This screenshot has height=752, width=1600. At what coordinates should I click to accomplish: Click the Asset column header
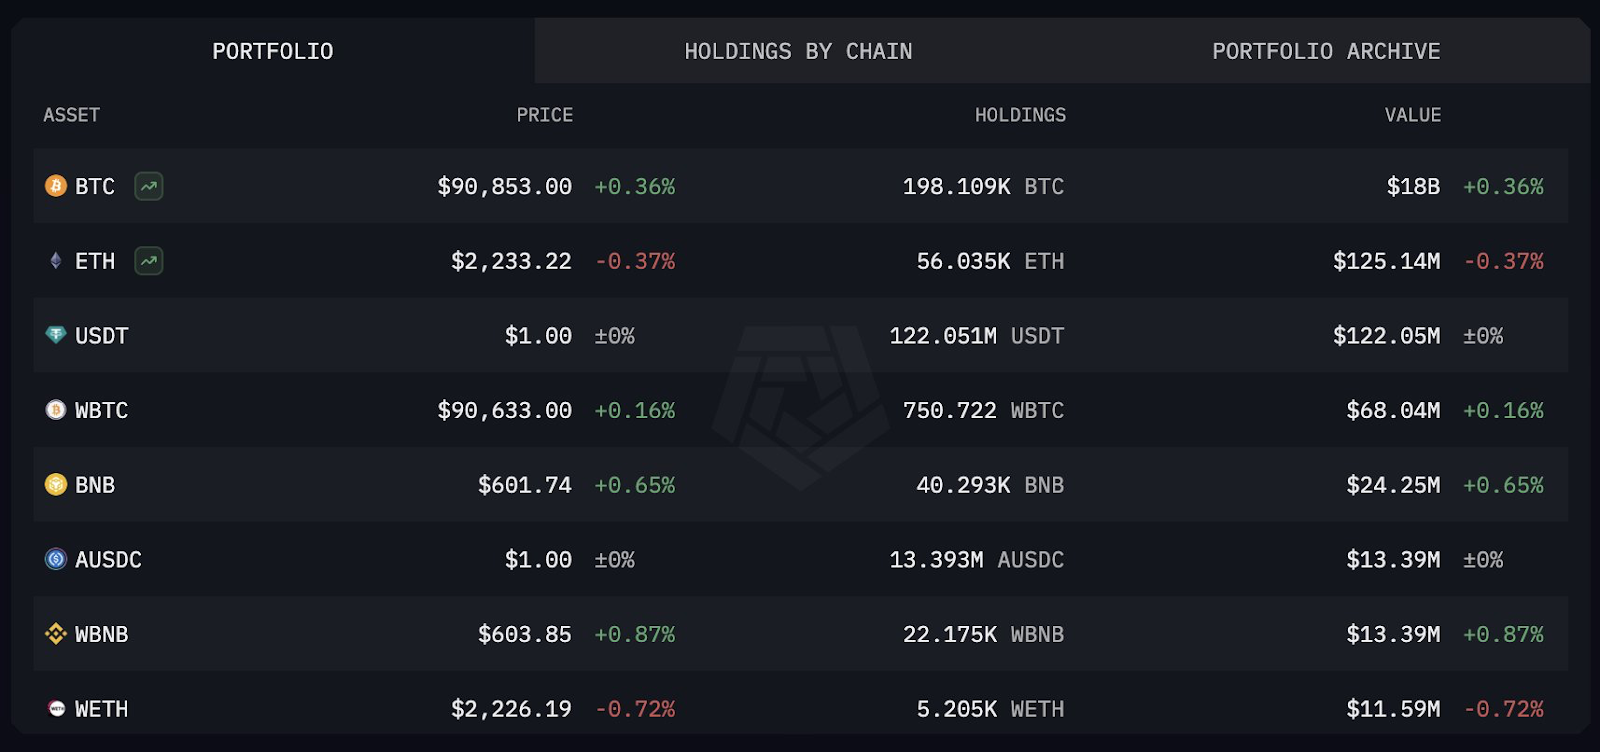71,115
